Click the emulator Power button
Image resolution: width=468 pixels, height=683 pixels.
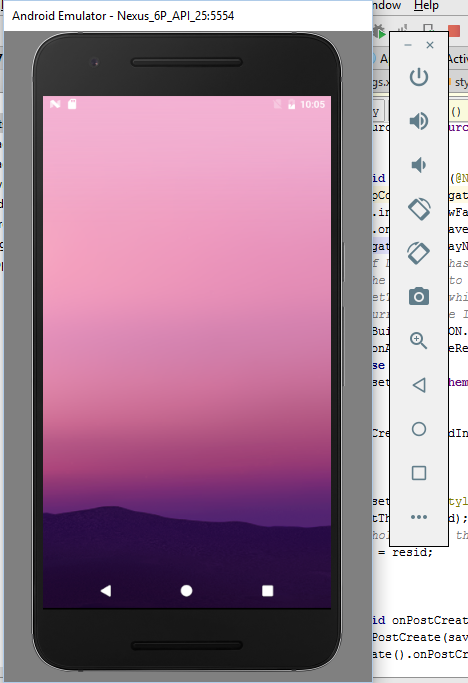click(419, 77)
